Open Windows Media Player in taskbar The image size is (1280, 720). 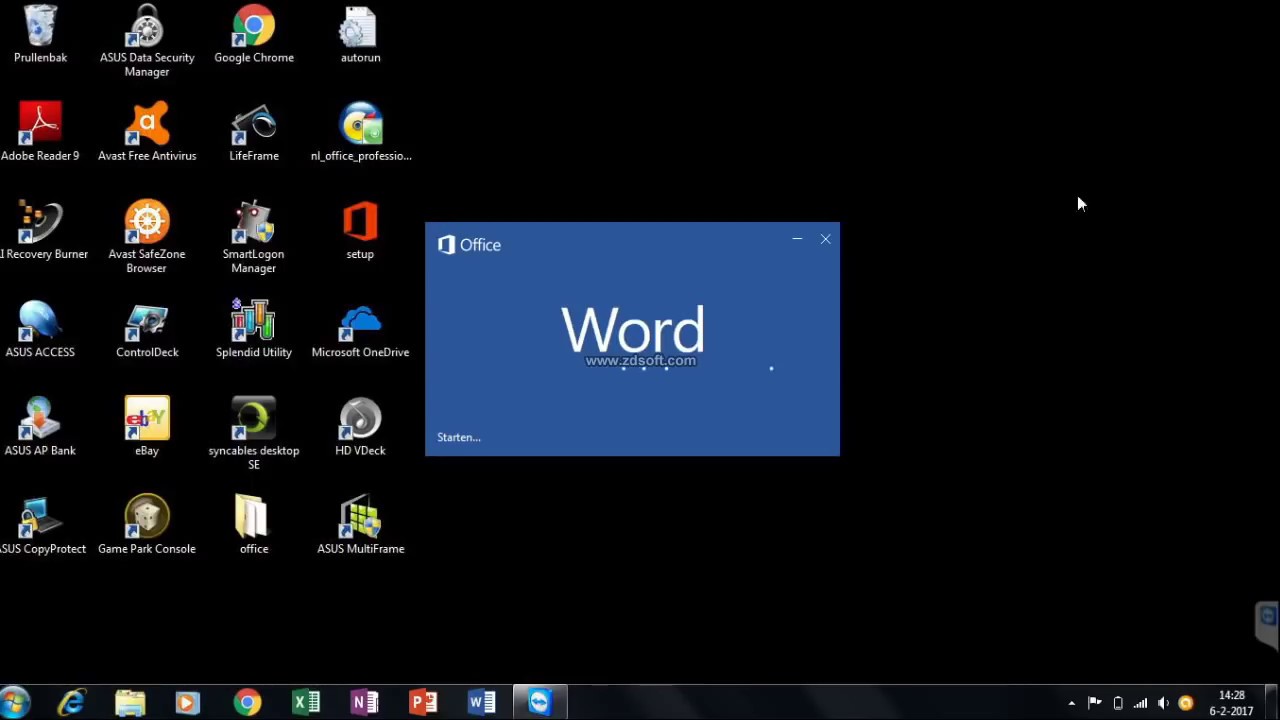(x=188, y=703)
